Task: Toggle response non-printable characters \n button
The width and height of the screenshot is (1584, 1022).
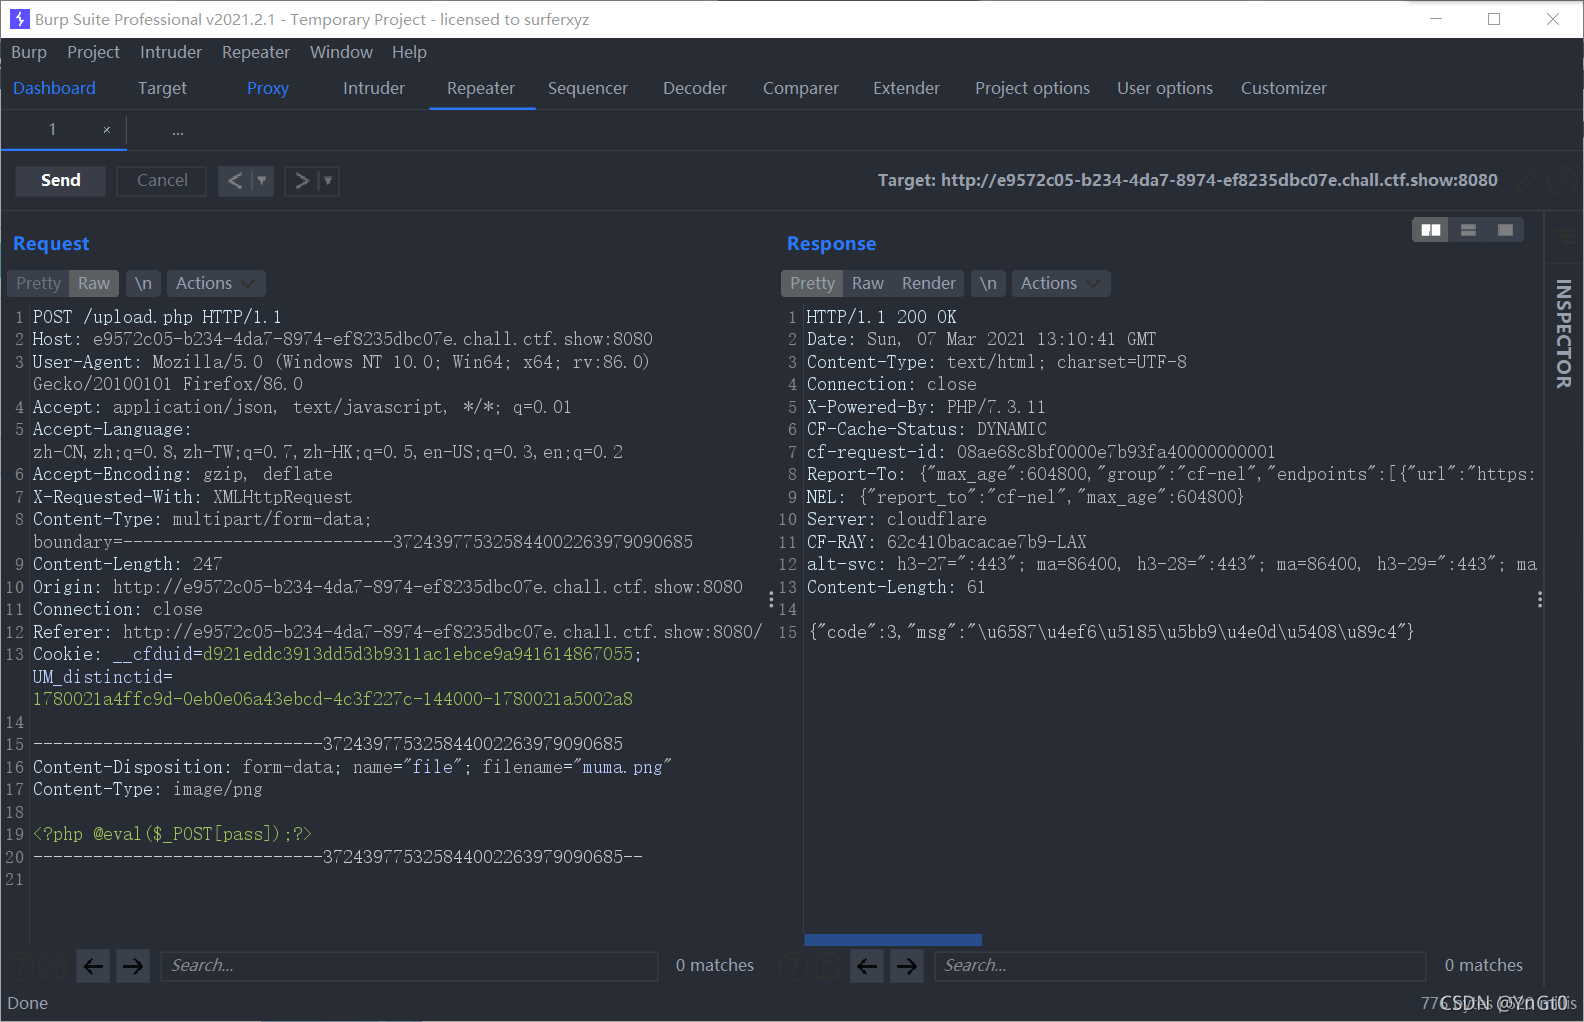Action: (988, 284)
